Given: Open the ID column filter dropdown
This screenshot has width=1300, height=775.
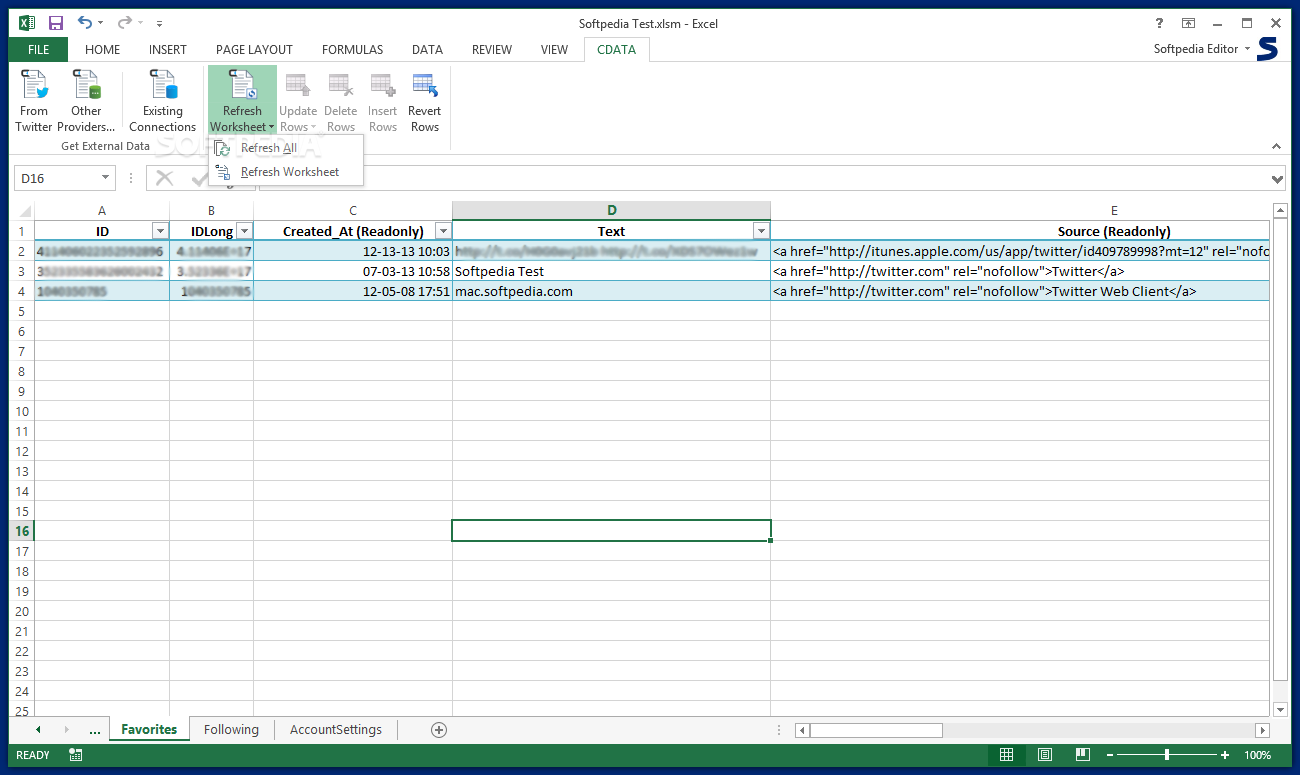Looking at the screenshot, I should (159, 231).
